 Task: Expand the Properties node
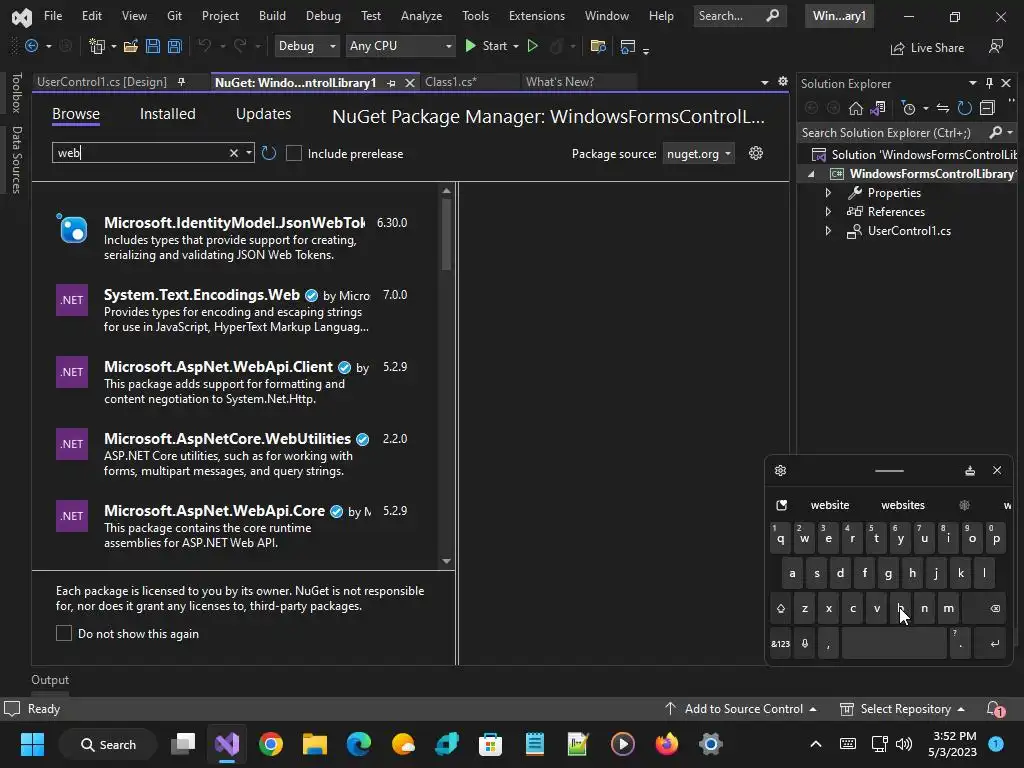click(x=828, y=193)
